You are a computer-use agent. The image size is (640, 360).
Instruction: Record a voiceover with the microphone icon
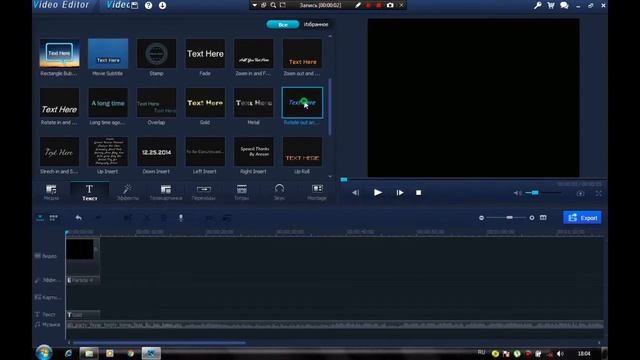point(181,218)
